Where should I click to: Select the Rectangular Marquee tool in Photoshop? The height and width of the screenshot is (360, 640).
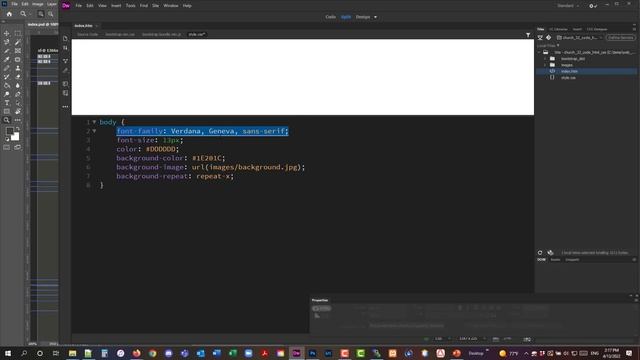[x=18, y=33]
